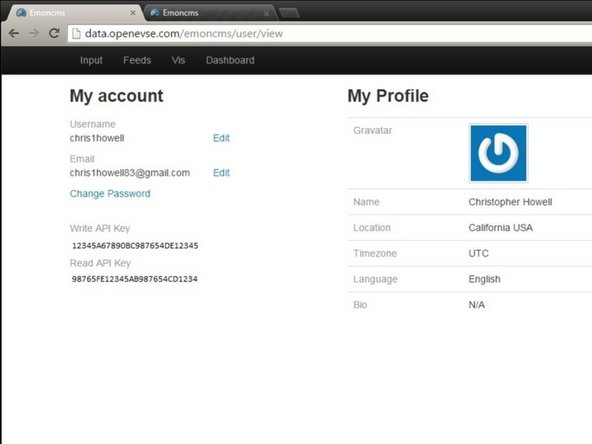Edit the email address

[221, 173]
